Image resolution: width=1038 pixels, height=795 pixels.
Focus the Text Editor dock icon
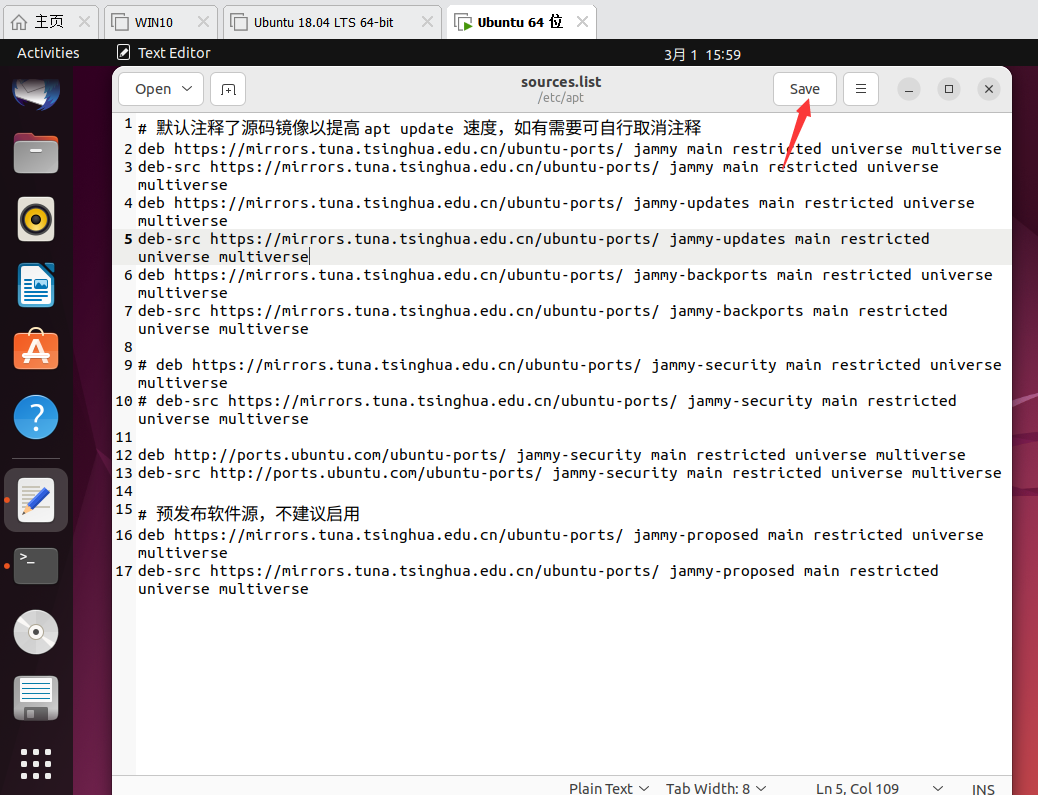tap(36, 500)
